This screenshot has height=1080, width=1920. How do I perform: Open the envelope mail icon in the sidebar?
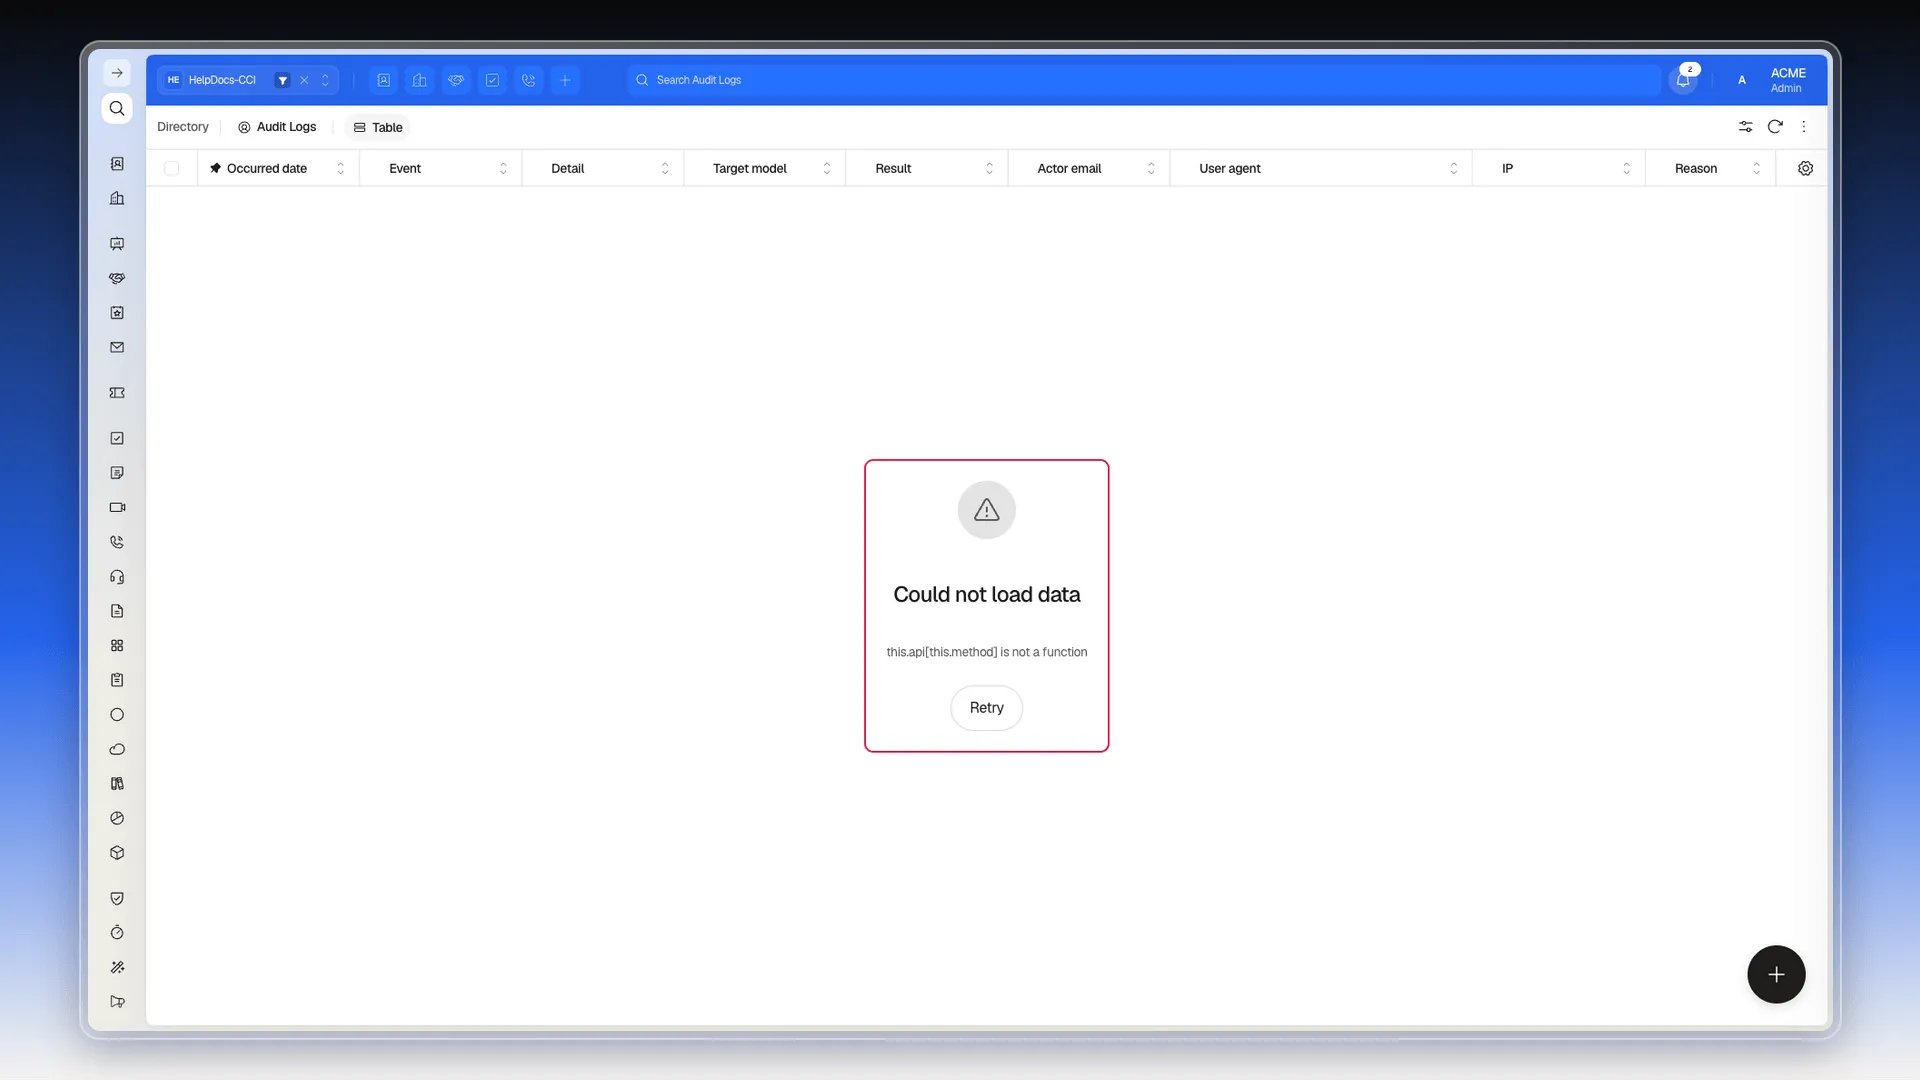coord(117,347)
